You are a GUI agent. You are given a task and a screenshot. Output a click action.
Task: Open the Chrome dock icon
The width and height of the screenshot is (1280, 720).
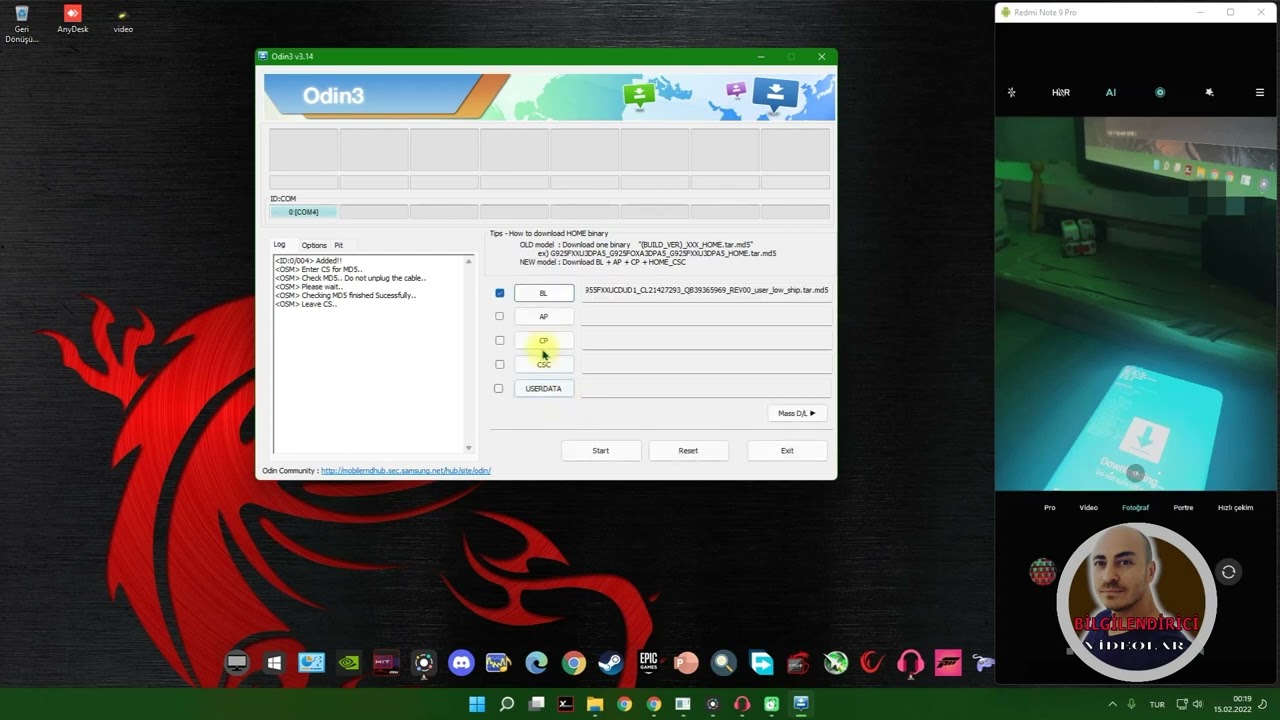573,662
